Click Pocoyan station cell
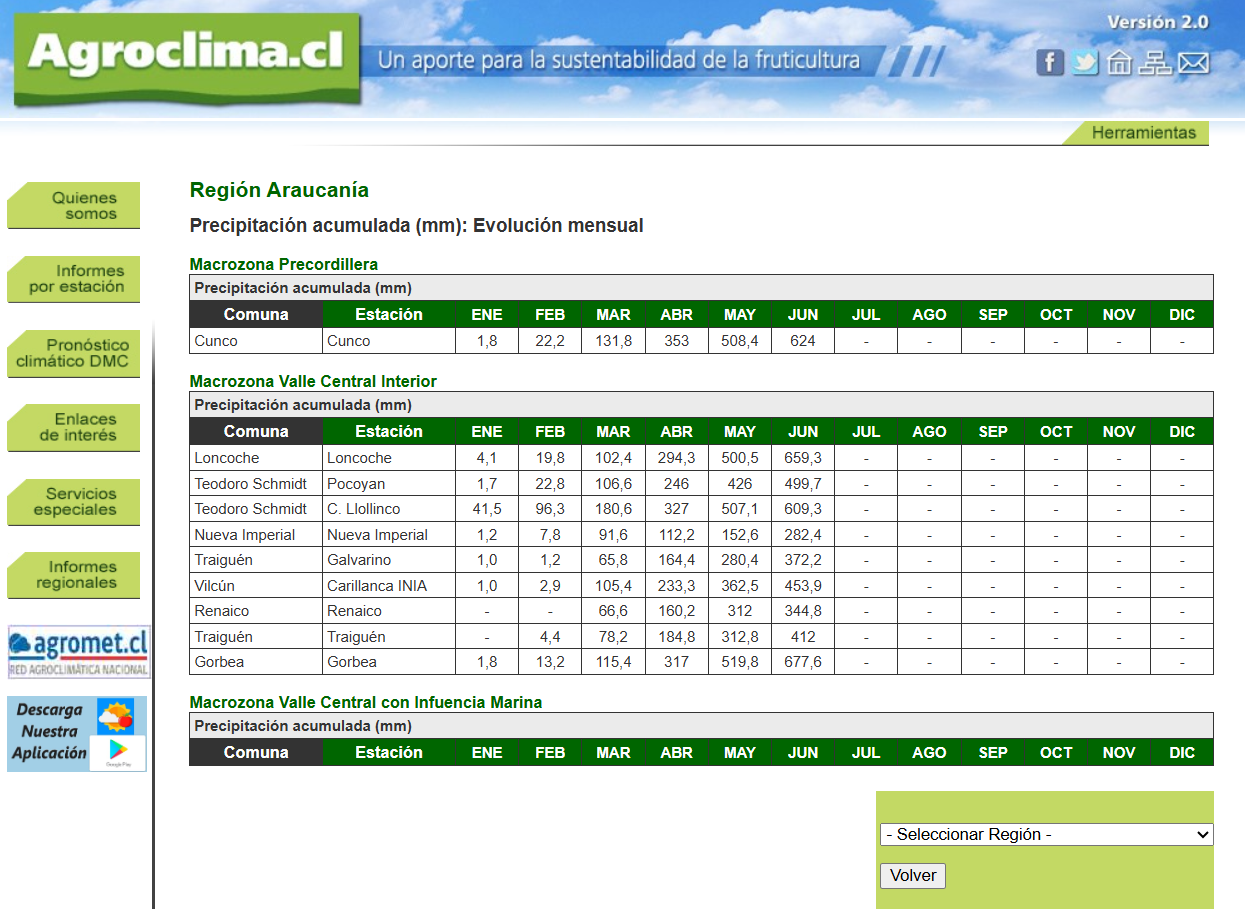 389,484
